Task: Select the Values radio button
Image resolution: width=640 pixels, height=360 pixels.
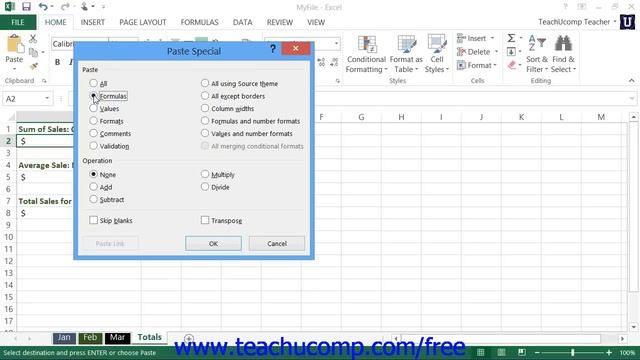Action: [93, 108]
